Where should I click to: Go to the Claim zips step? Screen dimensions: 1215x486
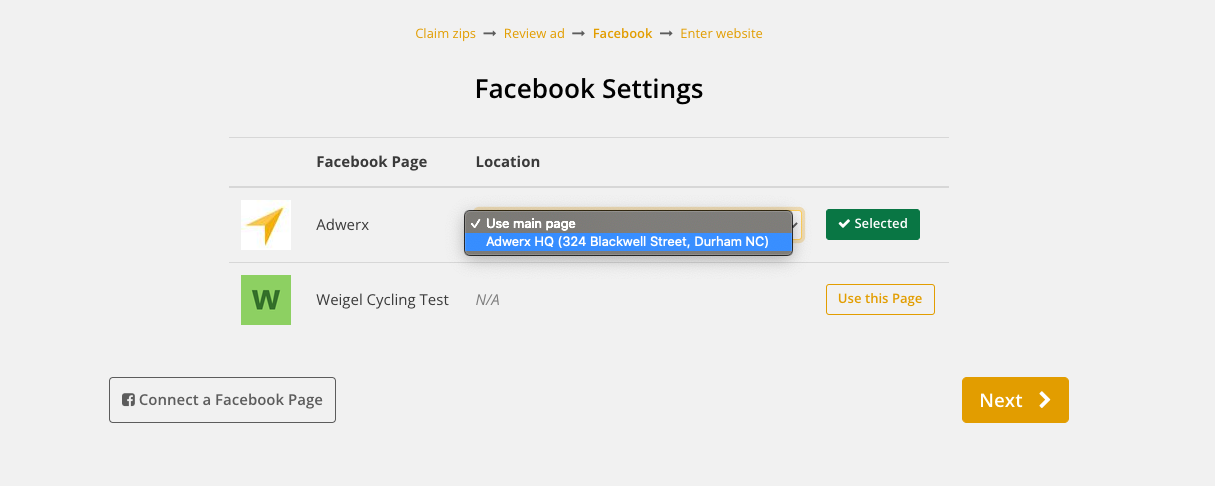tap(445, 33)
